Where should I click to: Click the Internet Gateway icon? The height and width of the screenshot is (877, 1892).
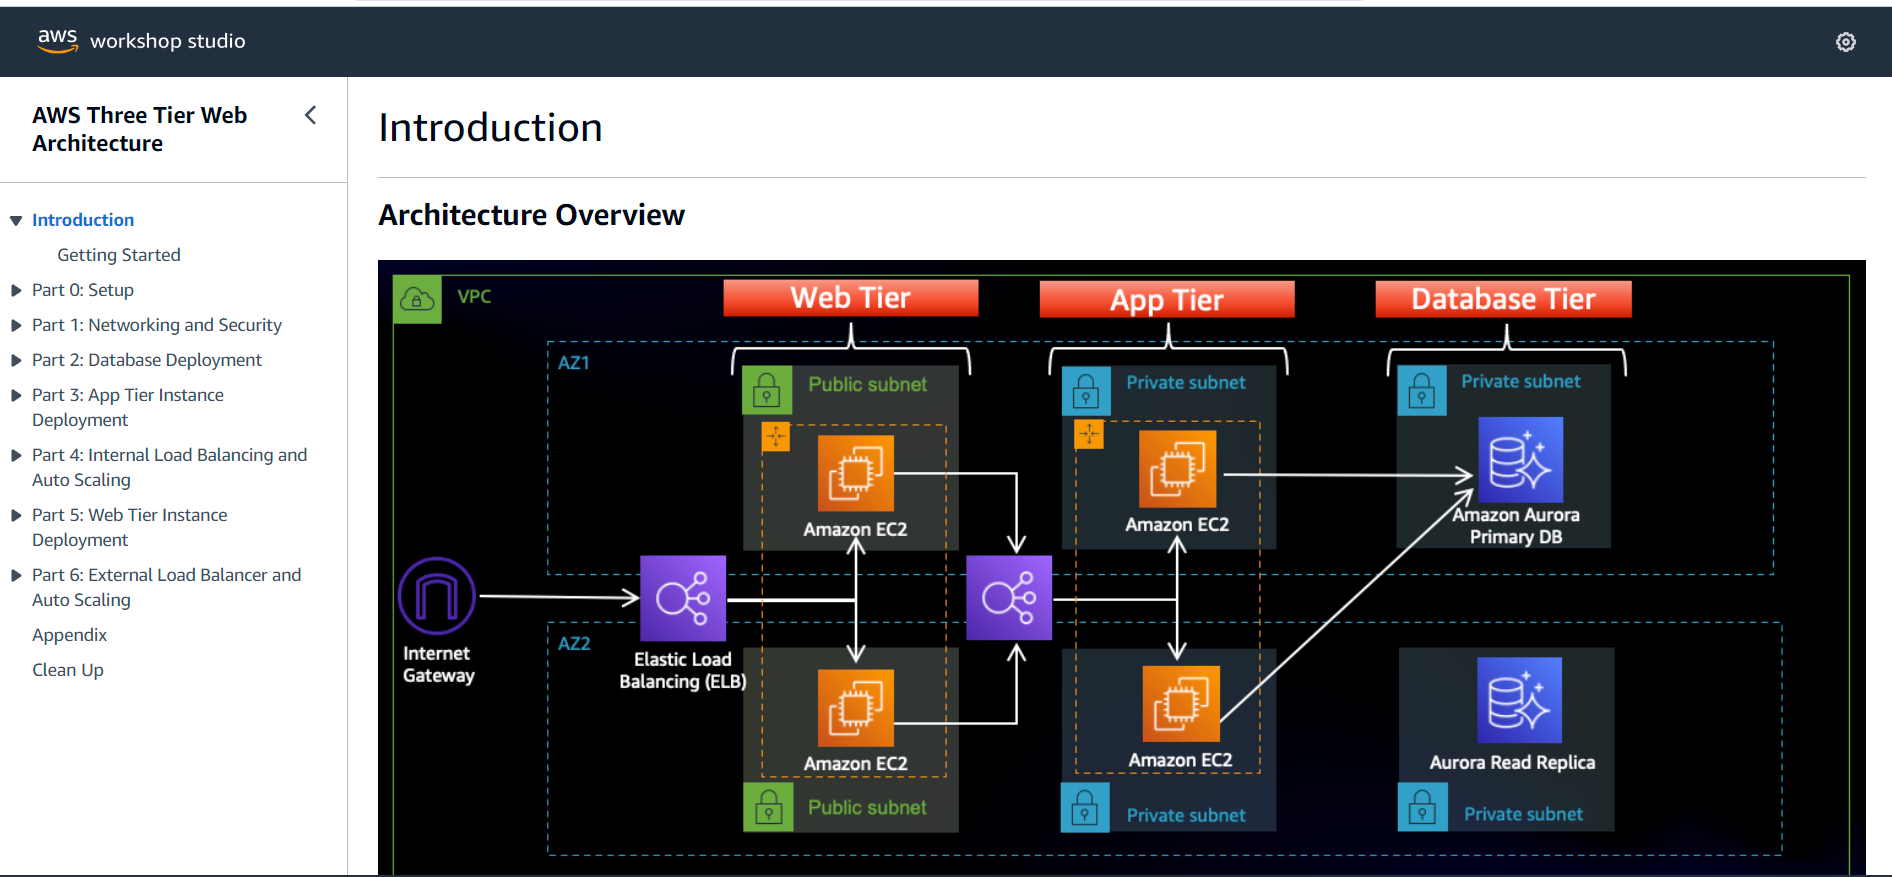click(x=437, y=596)
